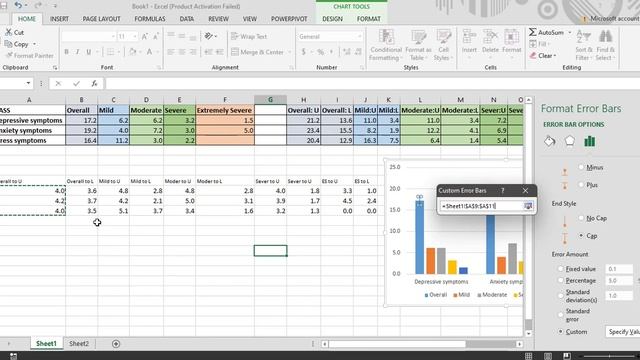Open the font name dropdown
Viewport: 640px width, 360px height.
(113, 36)
